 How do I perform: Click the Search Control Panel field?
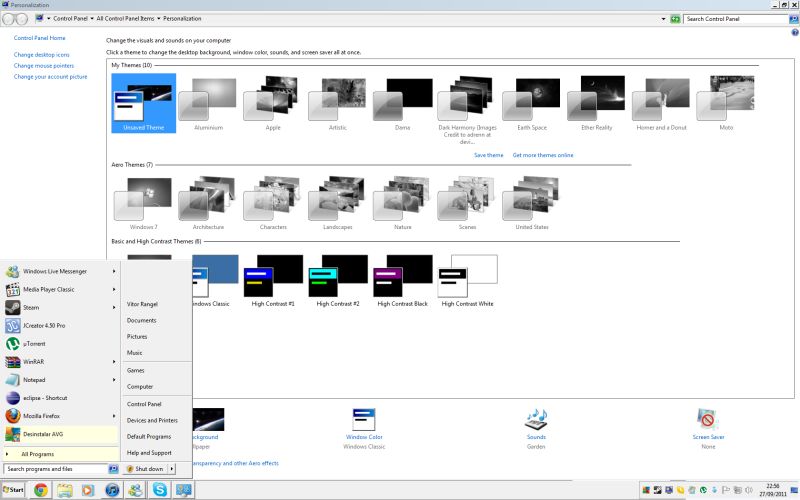[736, 19]
